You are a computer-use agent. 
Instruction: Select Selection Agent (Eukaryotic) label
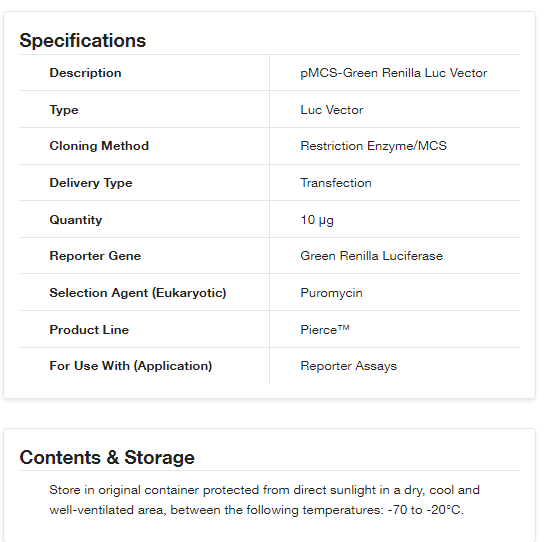(138, 293)
